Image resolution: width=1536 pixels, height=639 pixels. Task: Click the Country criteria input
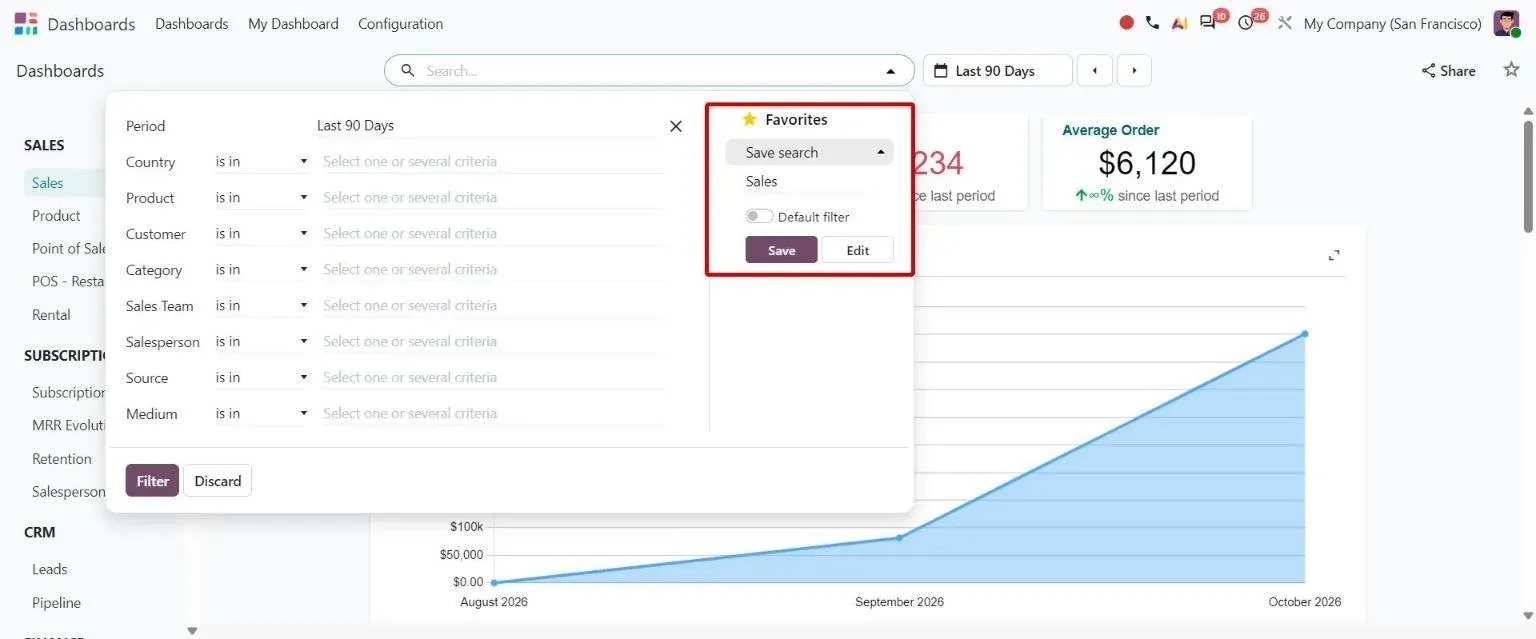pos(493,161)
